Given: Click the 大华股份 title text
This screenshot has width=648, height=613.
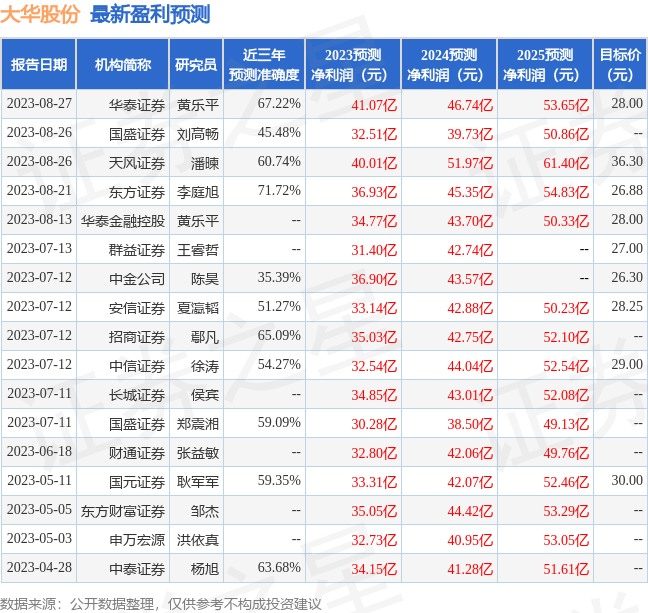Looking at the screenshot, I should 40,14.
